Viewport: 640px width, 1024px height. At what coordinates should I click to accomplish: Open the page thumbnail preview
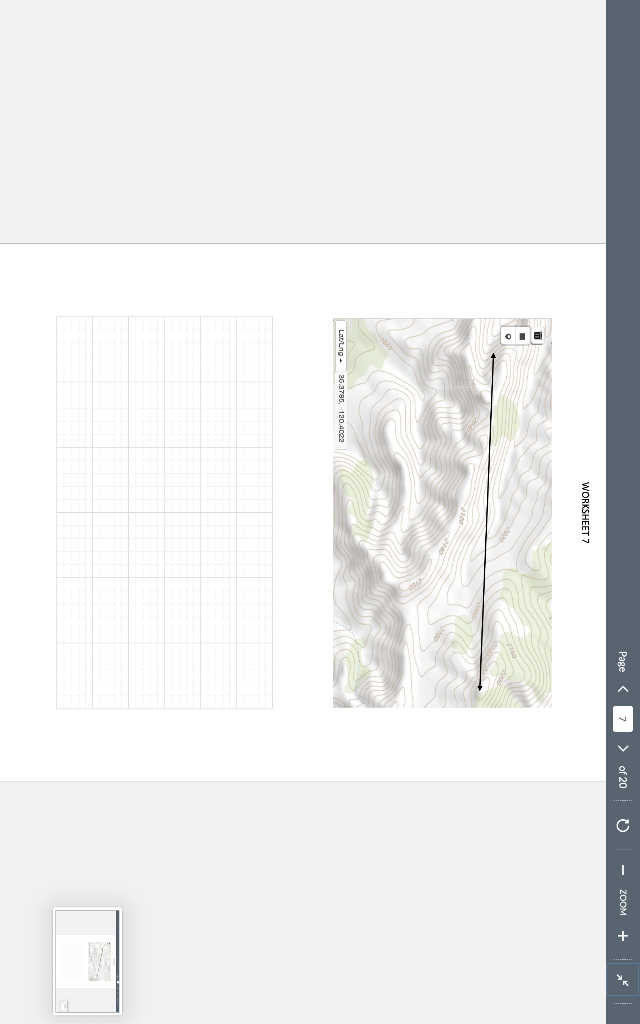[88, 961]
